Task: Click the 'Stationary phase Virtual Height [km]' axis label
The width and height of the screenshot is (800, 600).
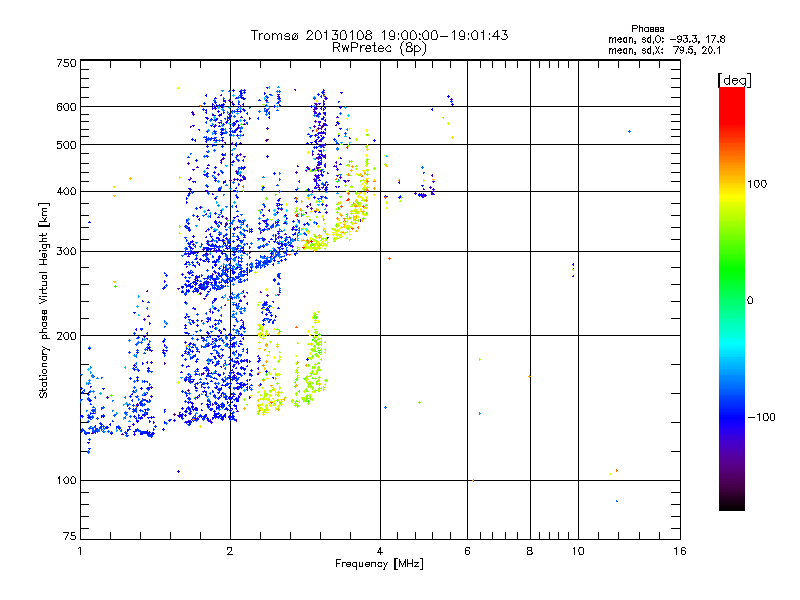Action: 43,301
